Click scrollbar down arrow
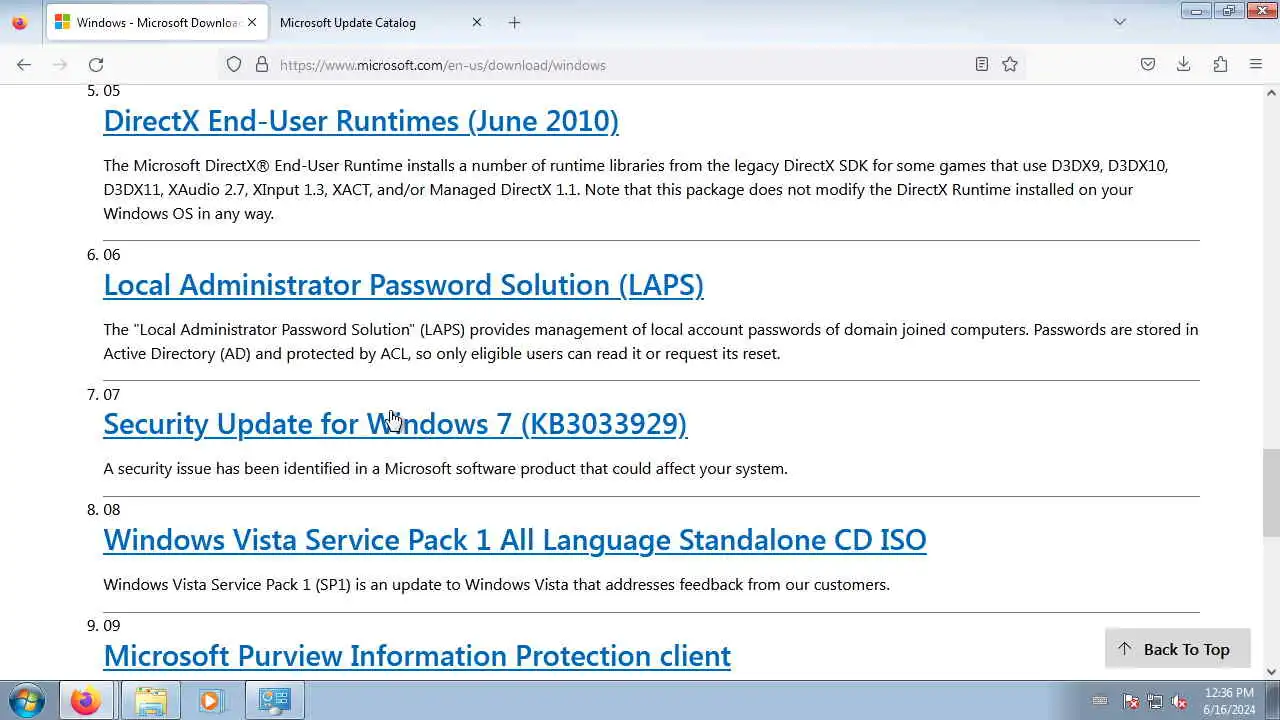This screenshot has height=720, width=1280. 1271,672
